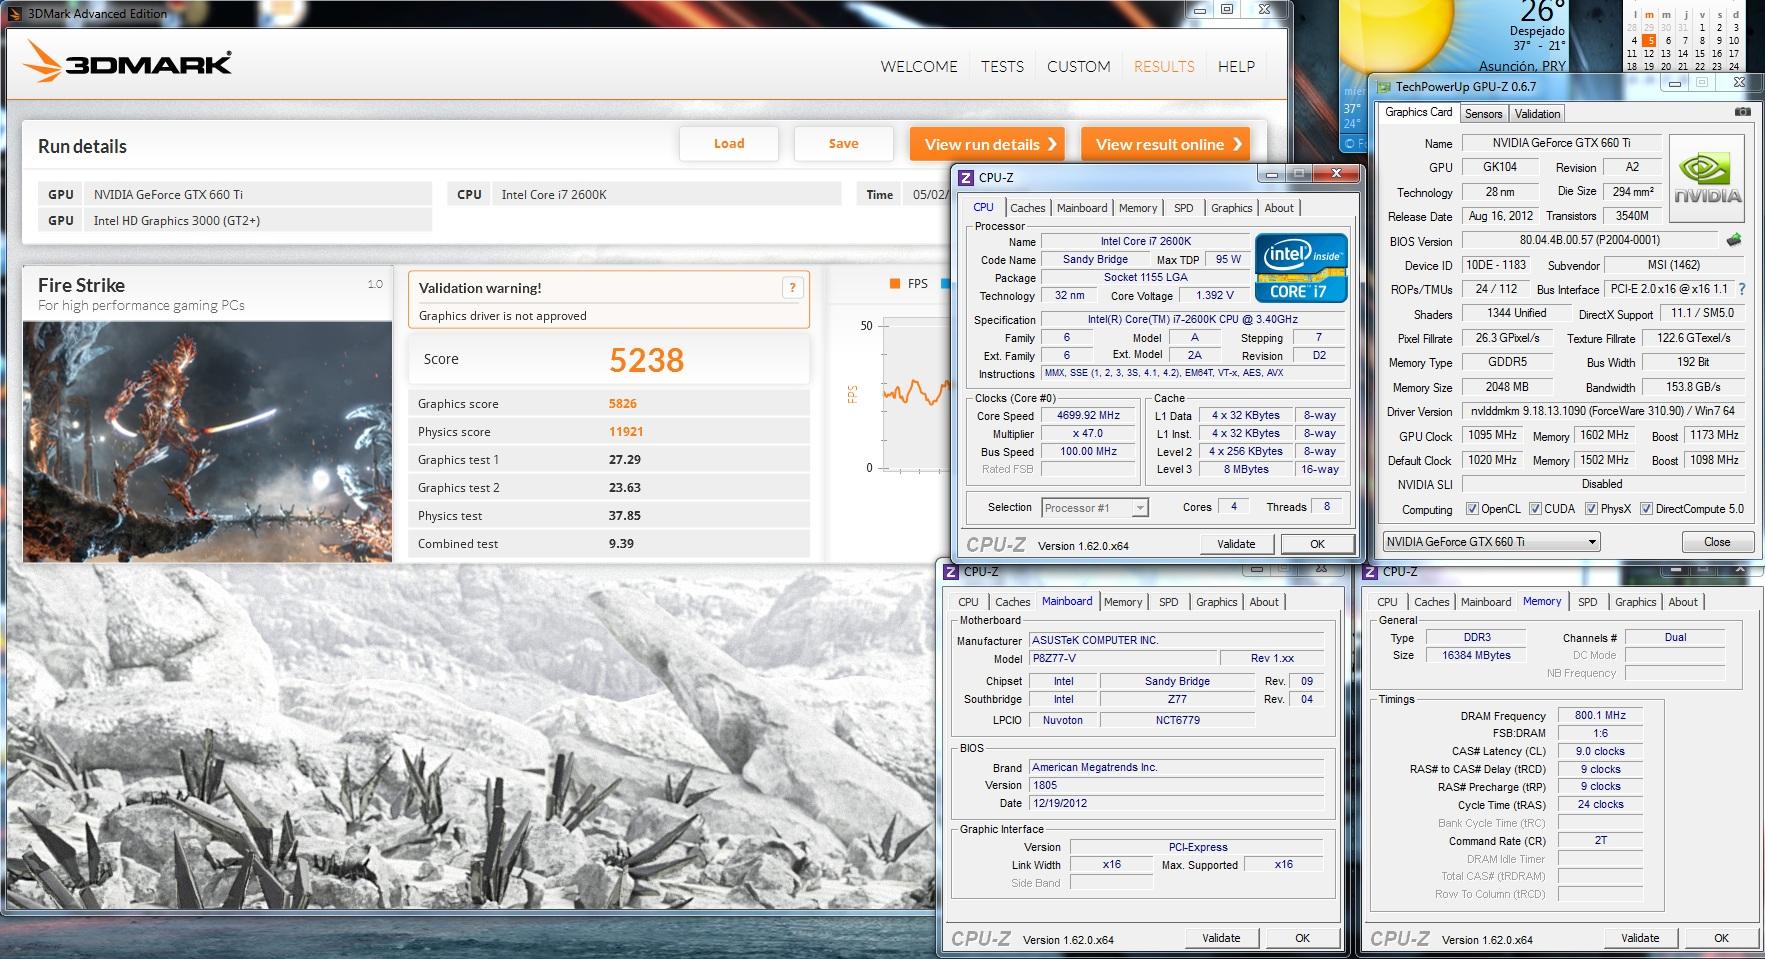Click the NVIDIA logo in GPU-Z
Viewport: 1765px width, 959px height.
point(1708,180)
